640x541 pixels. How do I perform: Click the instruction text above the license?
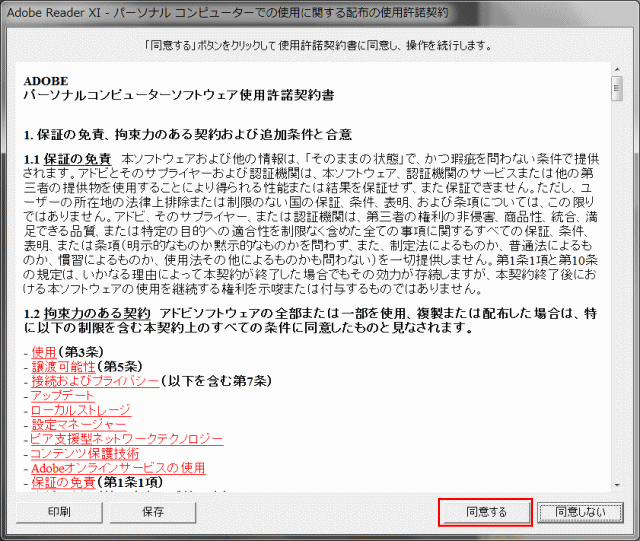pyautogui.click(x=318, y=45)
